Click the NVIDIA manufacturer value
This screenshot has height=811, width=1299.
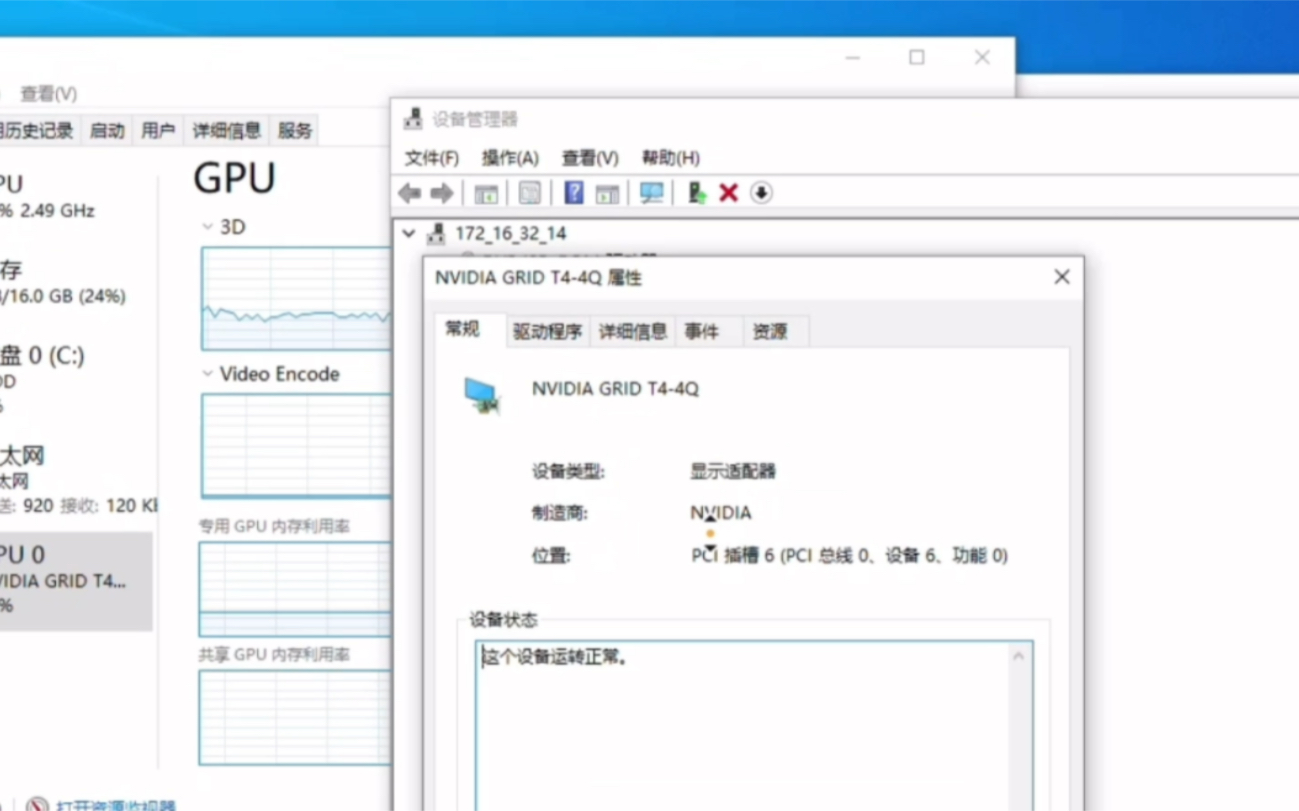721,513
